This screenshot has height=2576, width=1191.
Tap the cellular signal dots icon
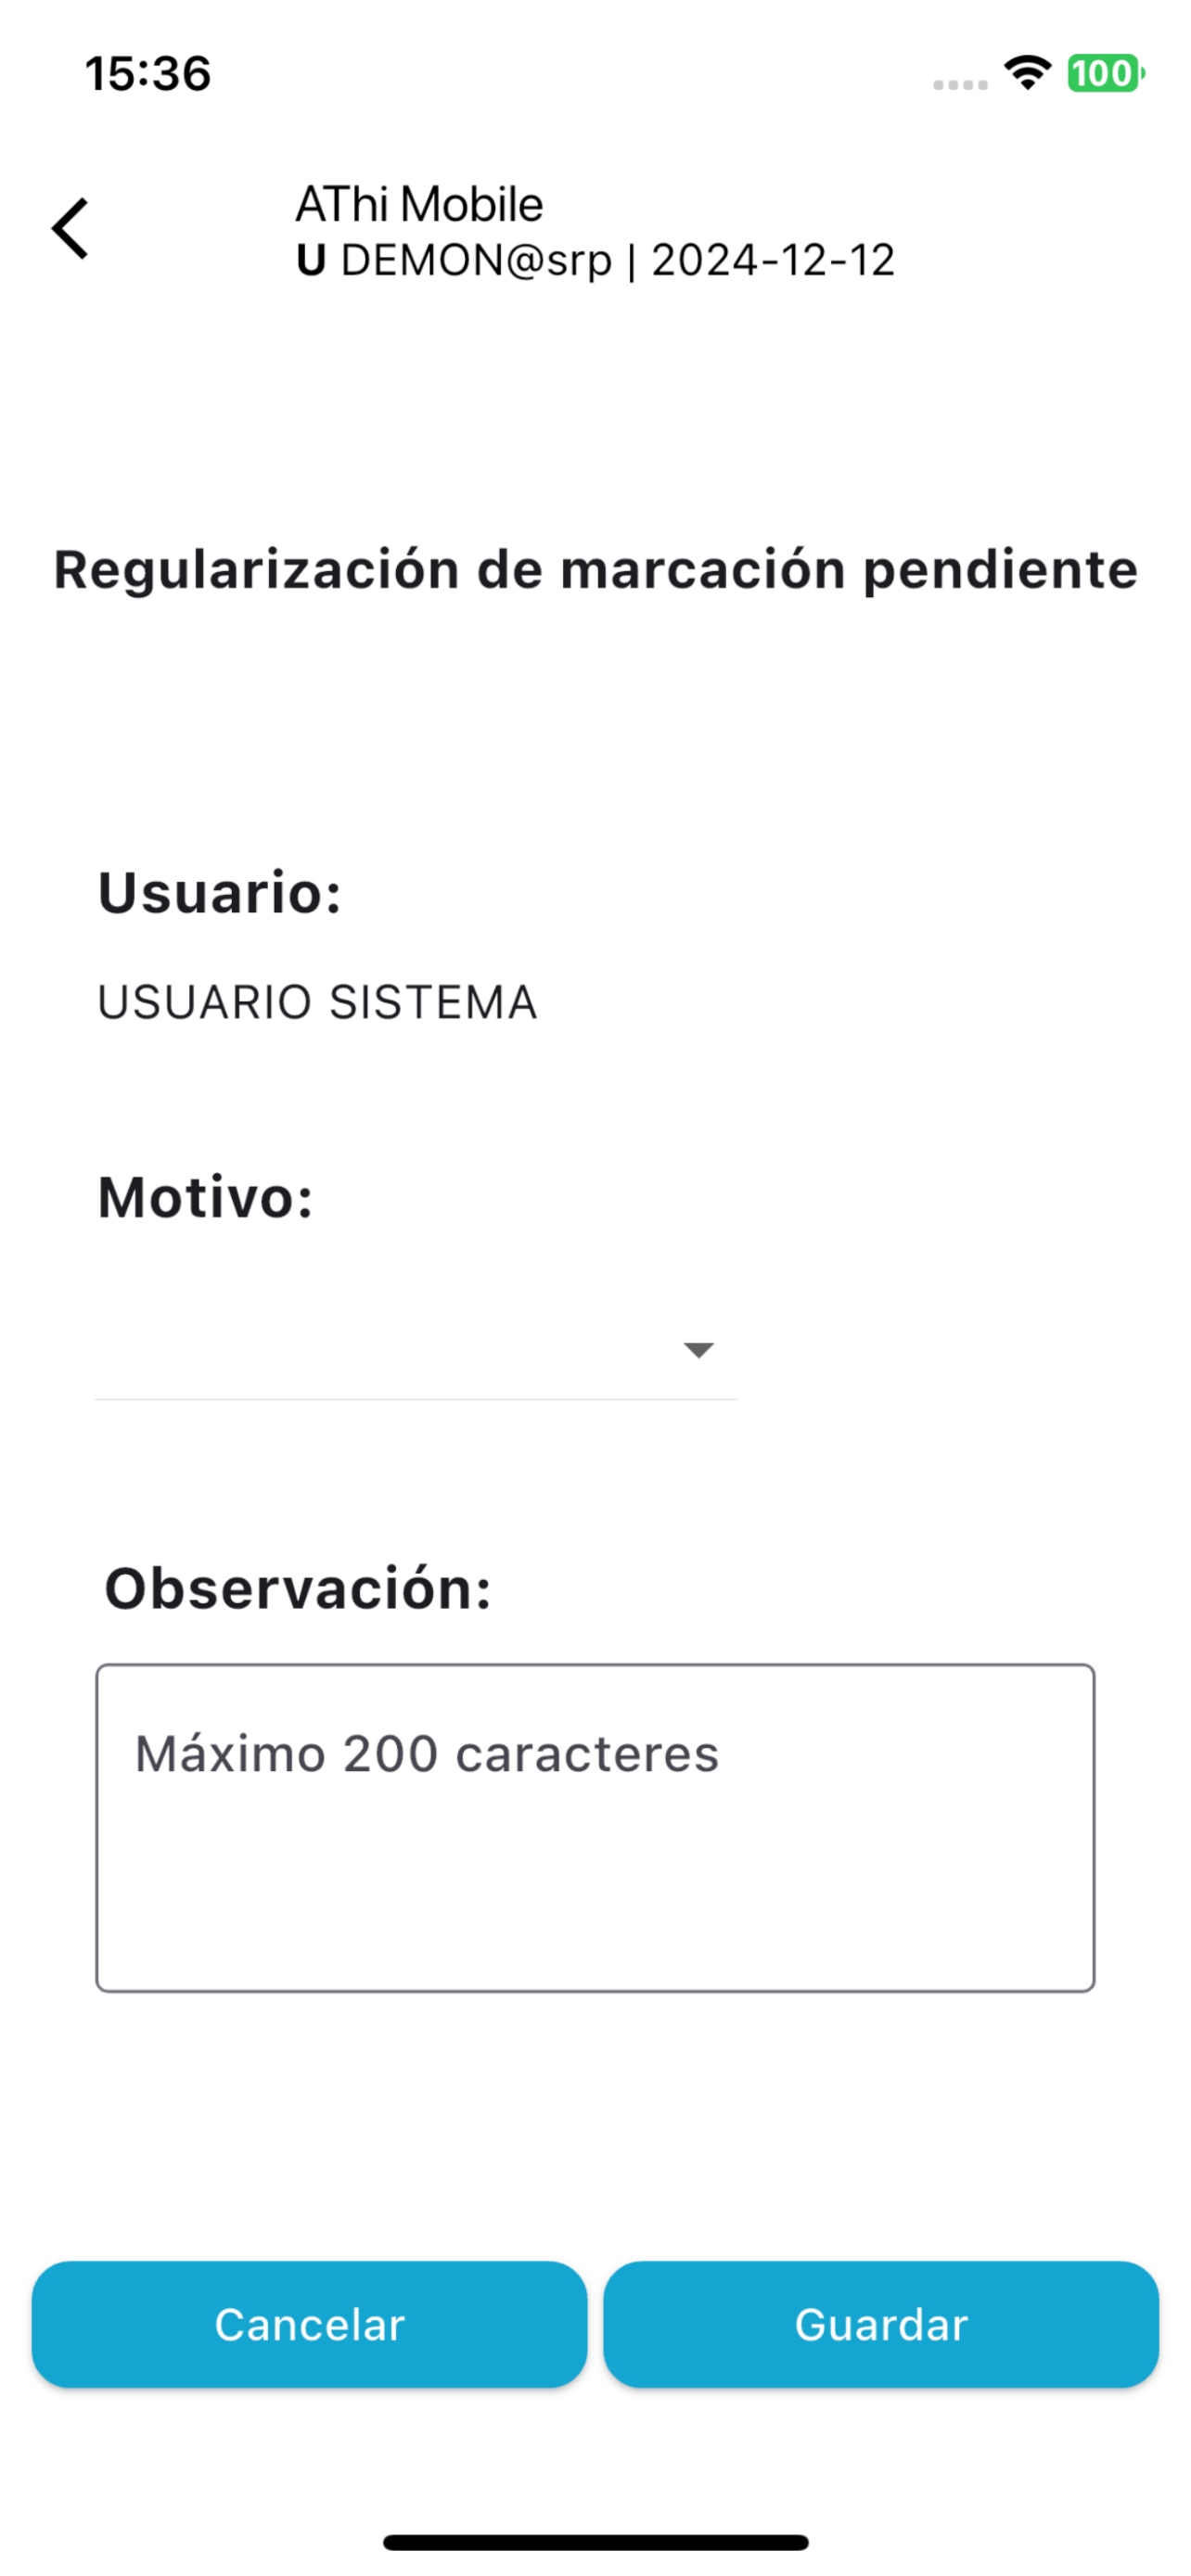960,85
